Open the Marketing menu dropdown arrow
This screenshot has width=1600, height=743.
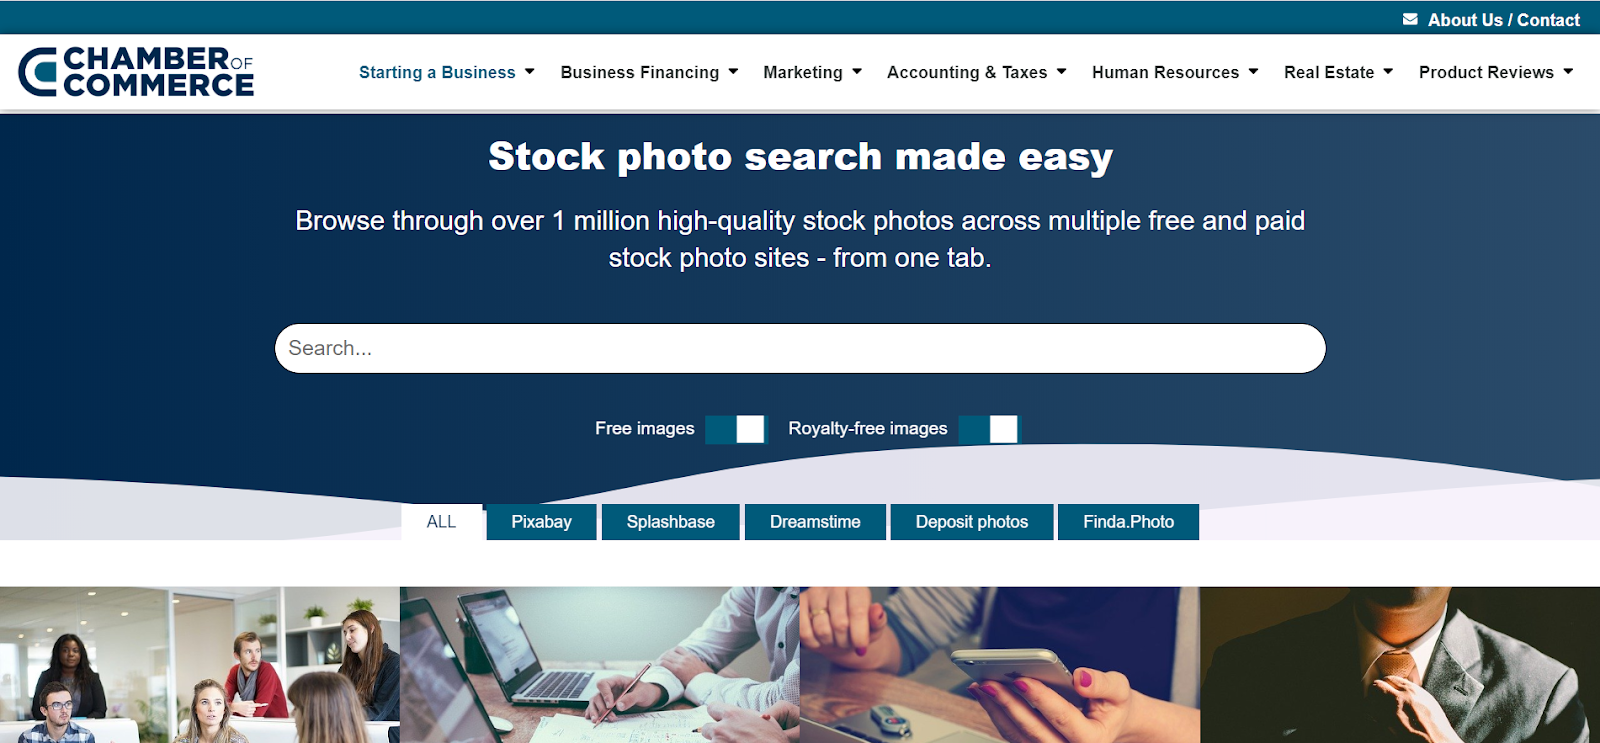857,71
